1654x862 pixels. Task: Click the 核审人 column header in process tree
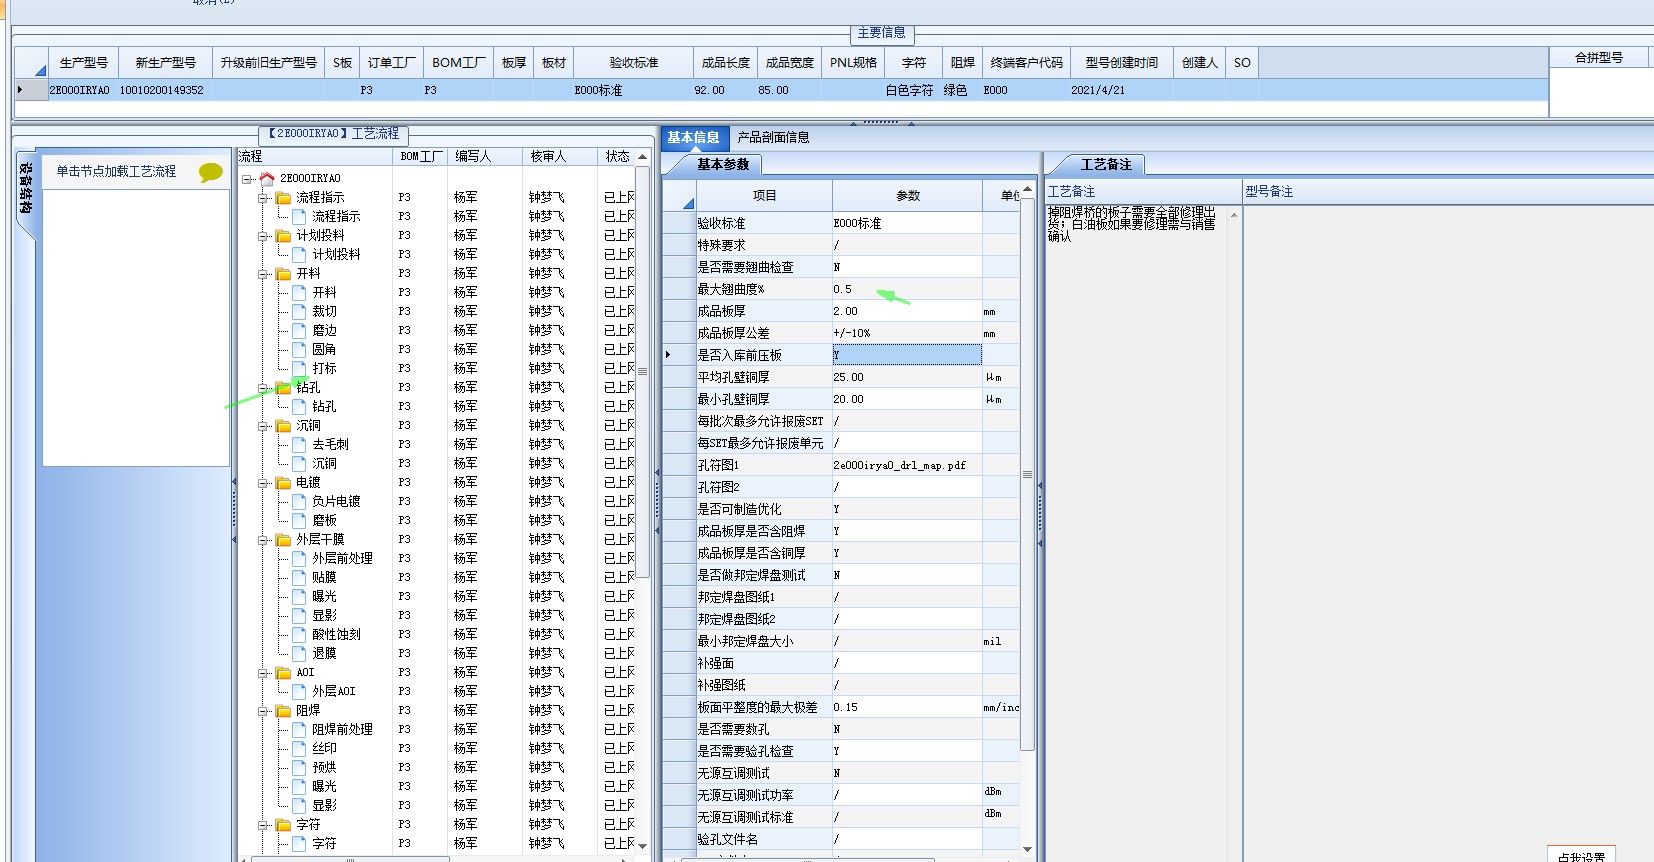click(x=559, y=157)
